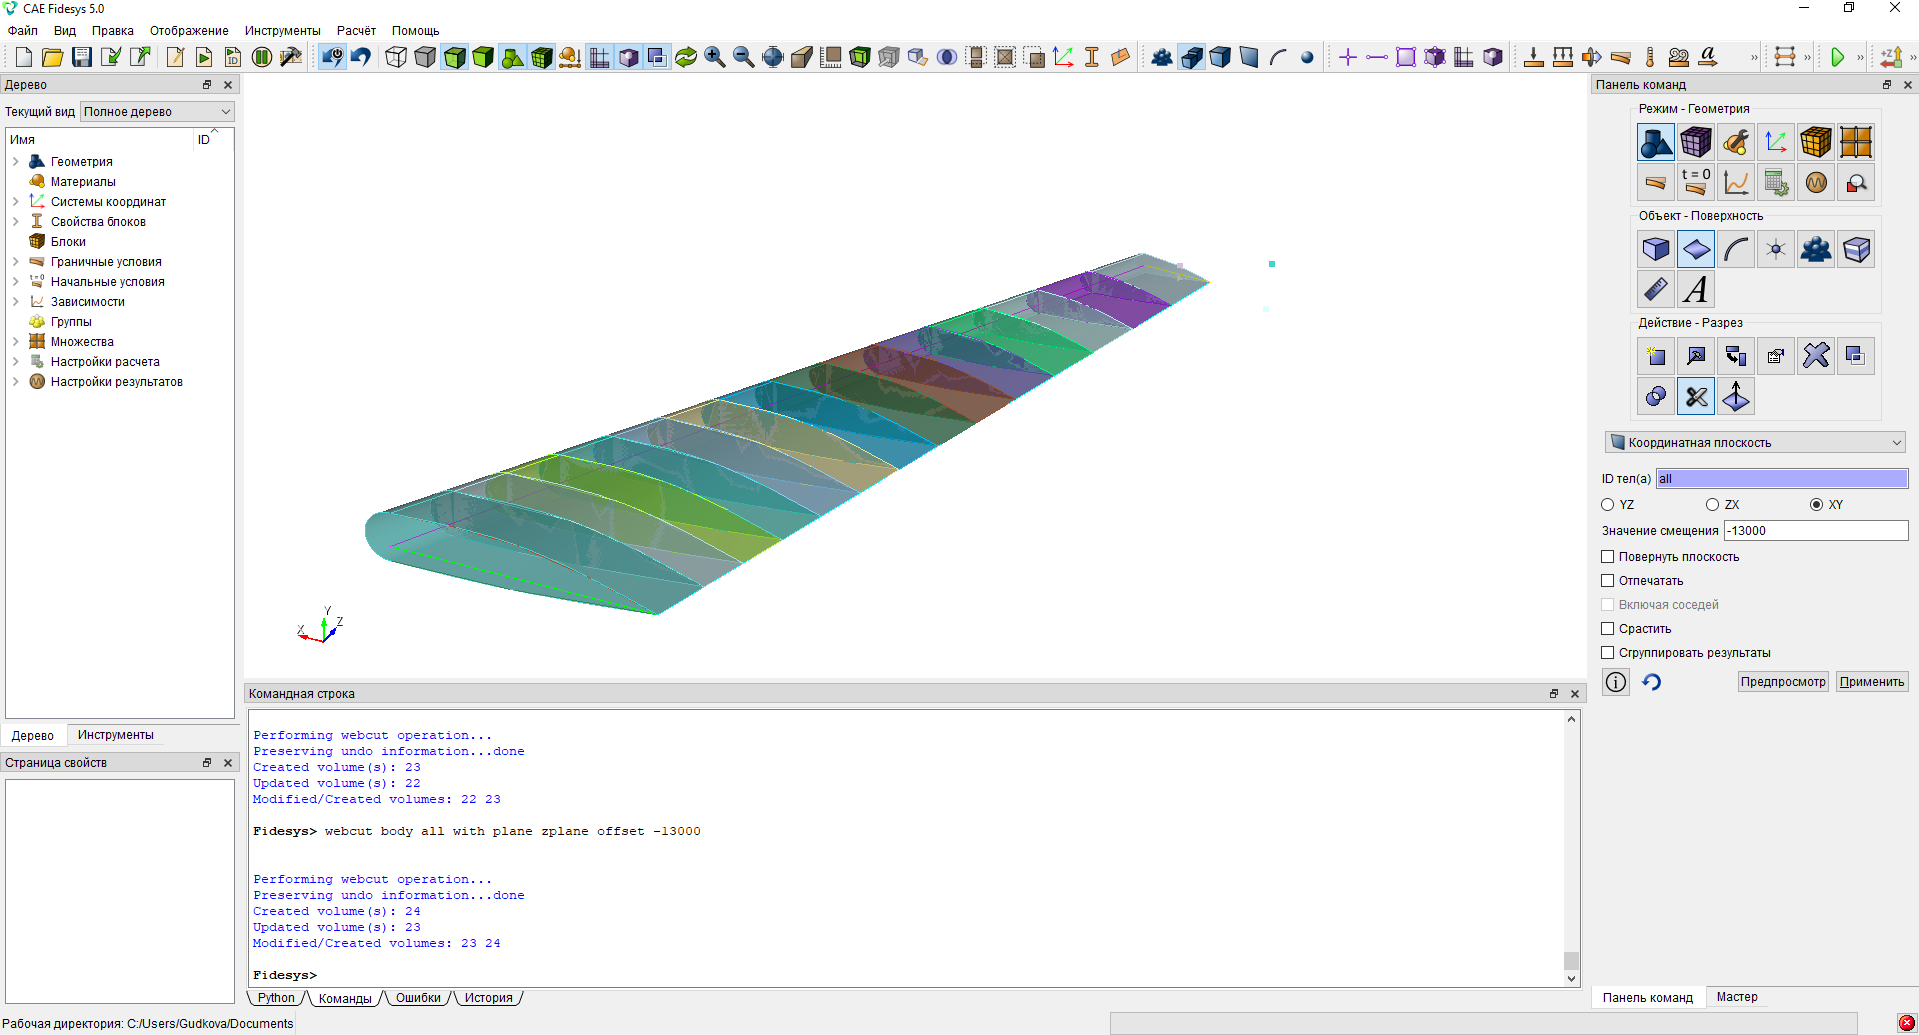
Task: Click the red stop button in status bar
Action: tap(1906, 1024)
